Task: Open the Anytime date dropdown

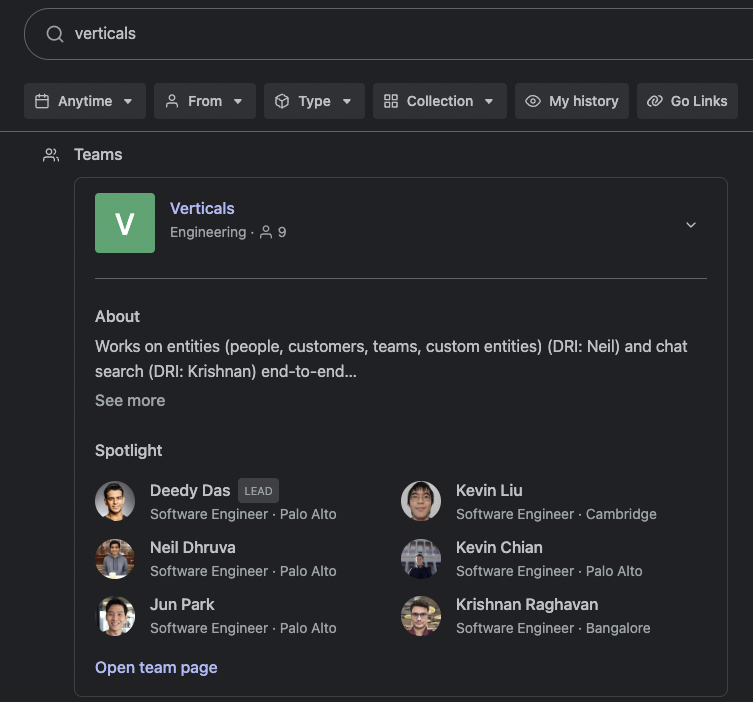Action: (x=85, y=101)
